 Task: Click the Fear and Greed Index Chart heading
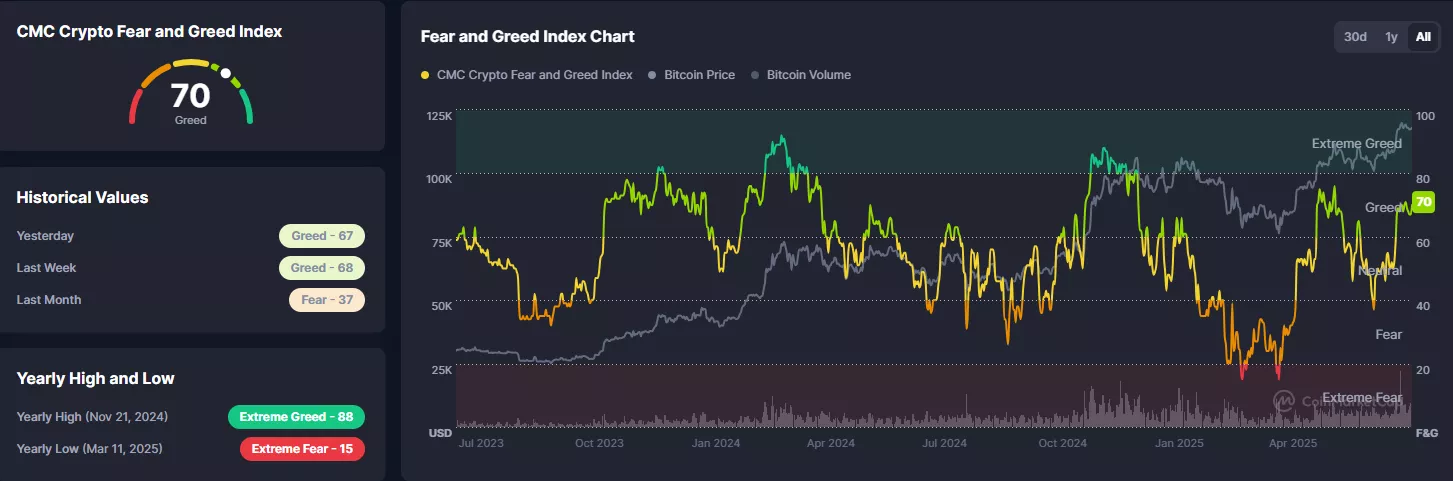click(x=528, y=37)
